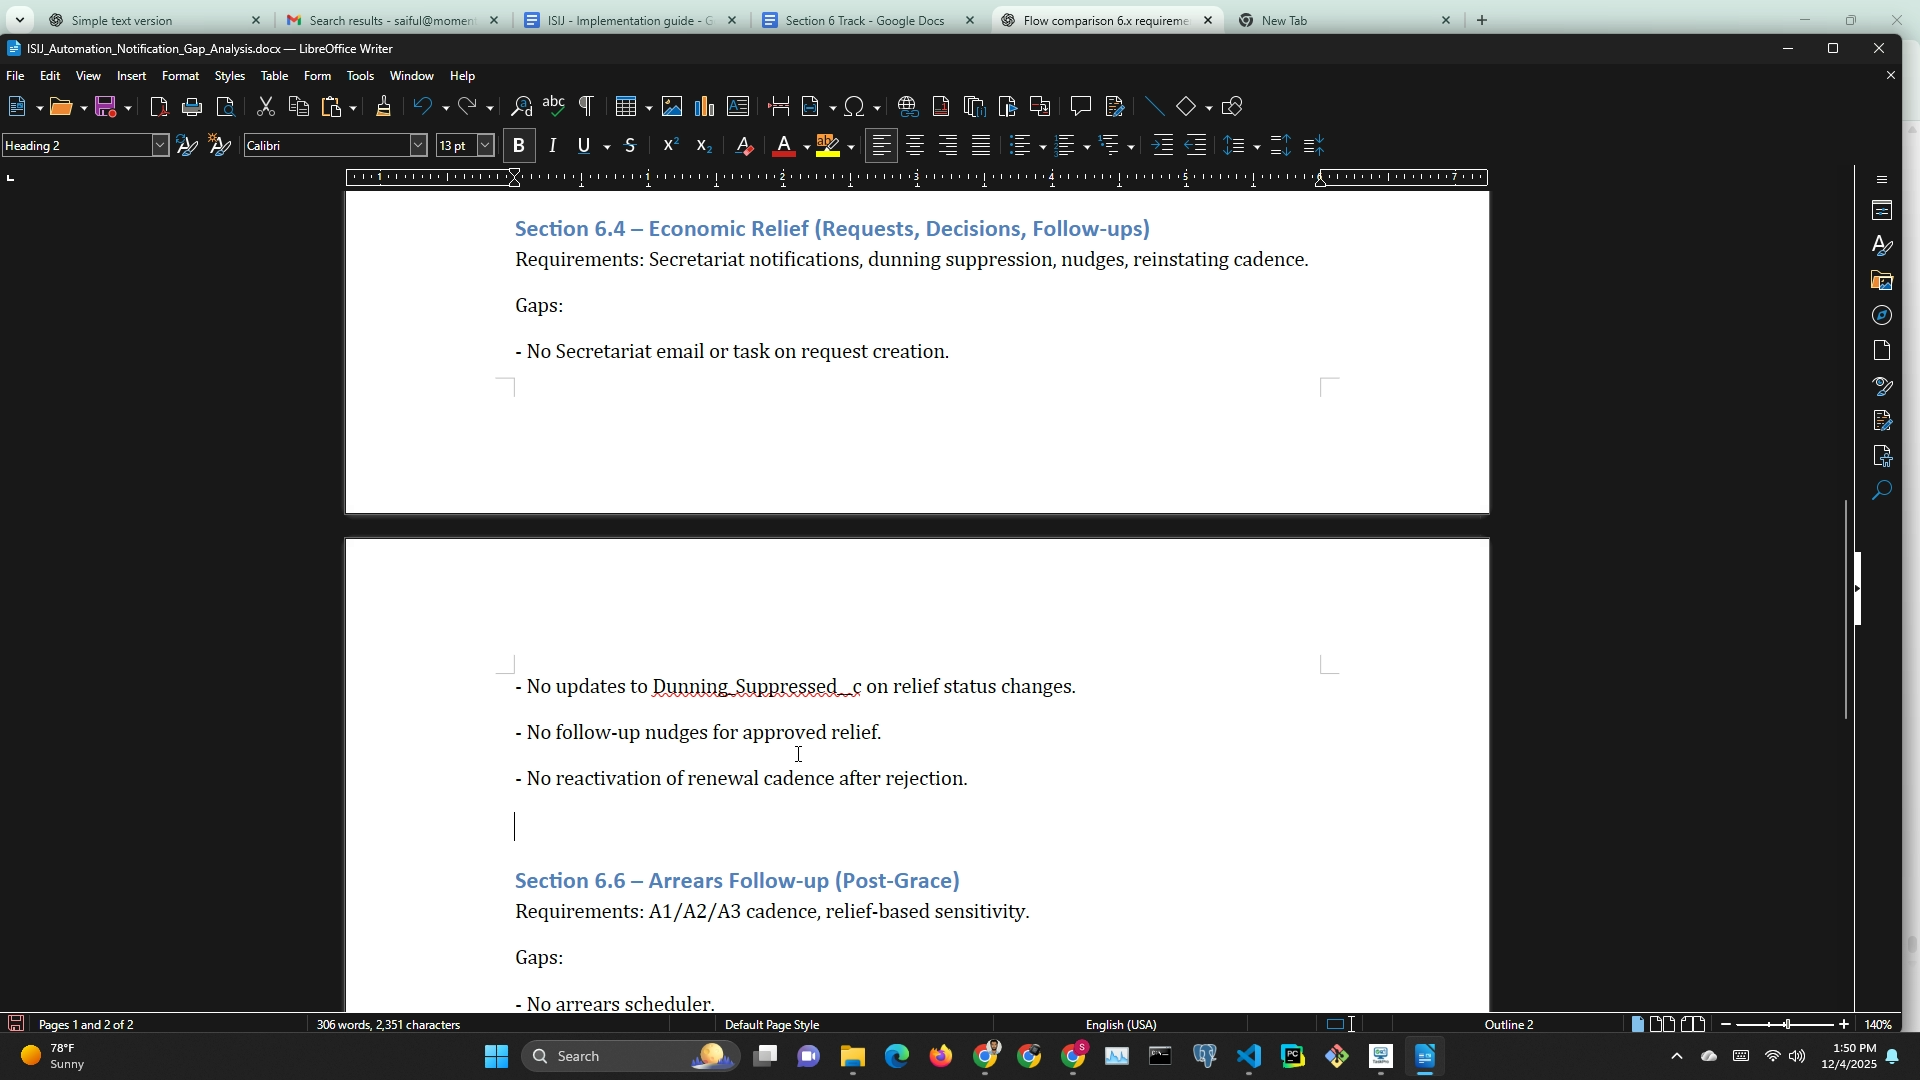Click English (USA) language in status bar
Screen dimensions: 1920x1080
[1121, 1025]
